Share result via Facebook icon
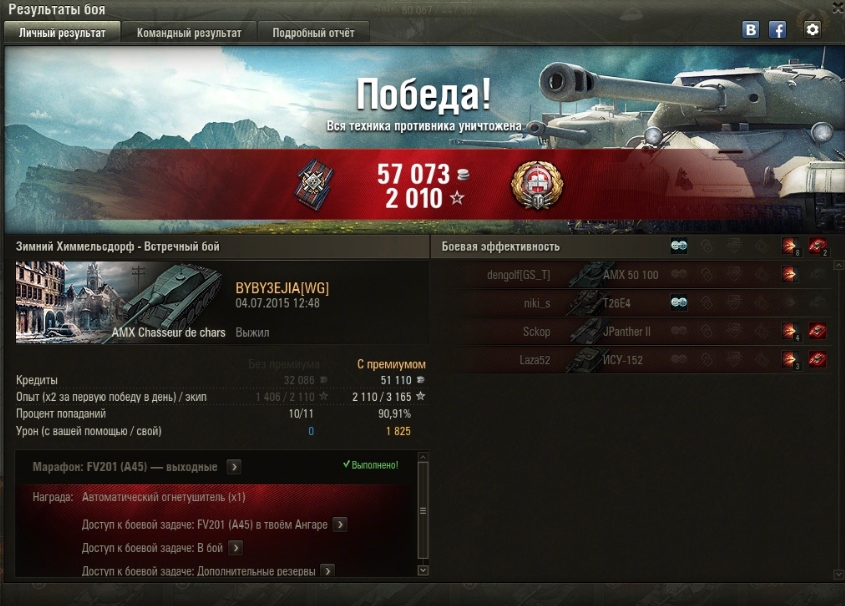Image resolution: width=845 pixels, height=606 pixels. click(x=777, y=29)
